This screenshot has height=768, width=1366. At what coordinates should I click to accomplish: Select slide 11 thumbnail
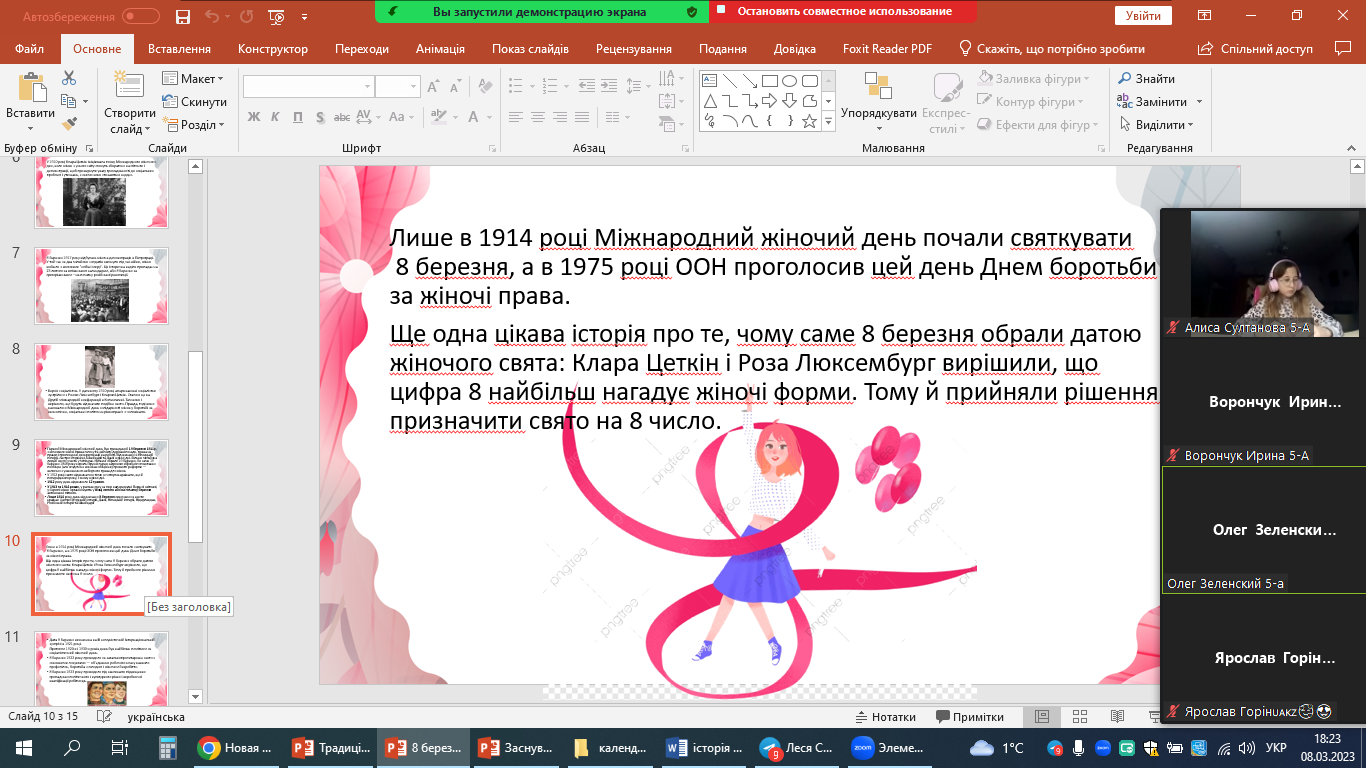click(x=102, y=668)
